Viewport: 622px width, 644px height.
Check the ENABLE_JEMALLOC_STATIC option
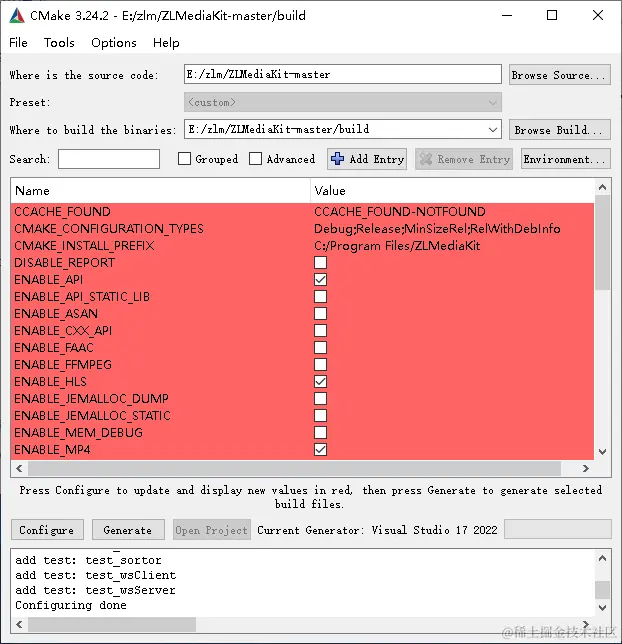pos(320,416)
